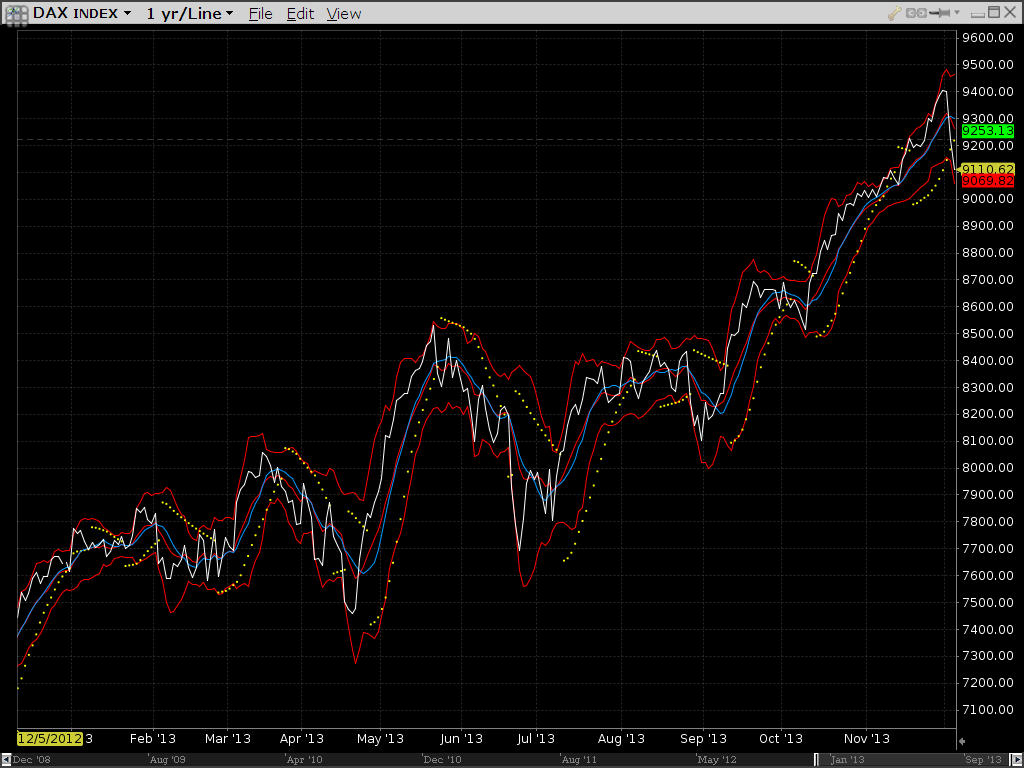The height and width of the screenshot is (768, 1024).
Task: Click the Mar '13 time axis label
Action: (x=227, y=739)
